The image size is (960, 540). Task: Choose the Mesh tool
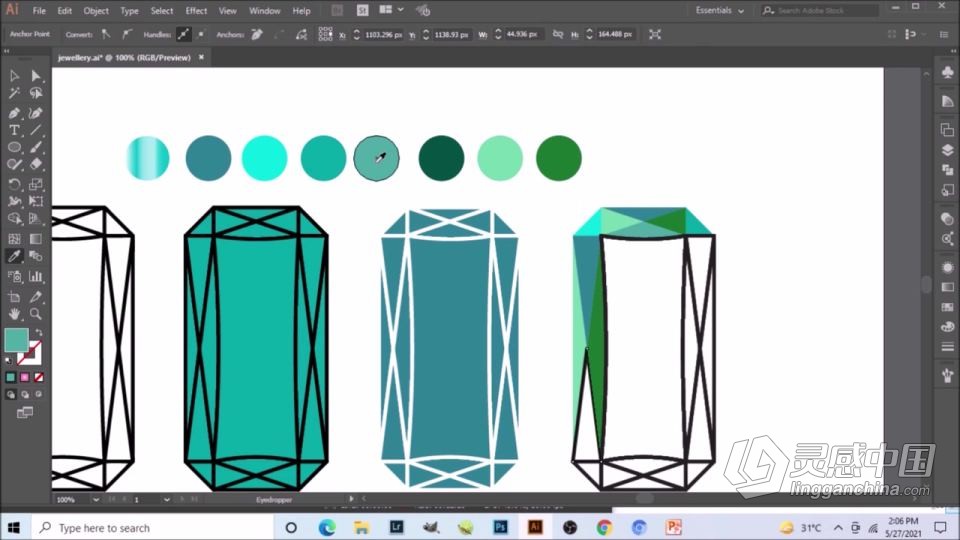click(x=14, y=239)
